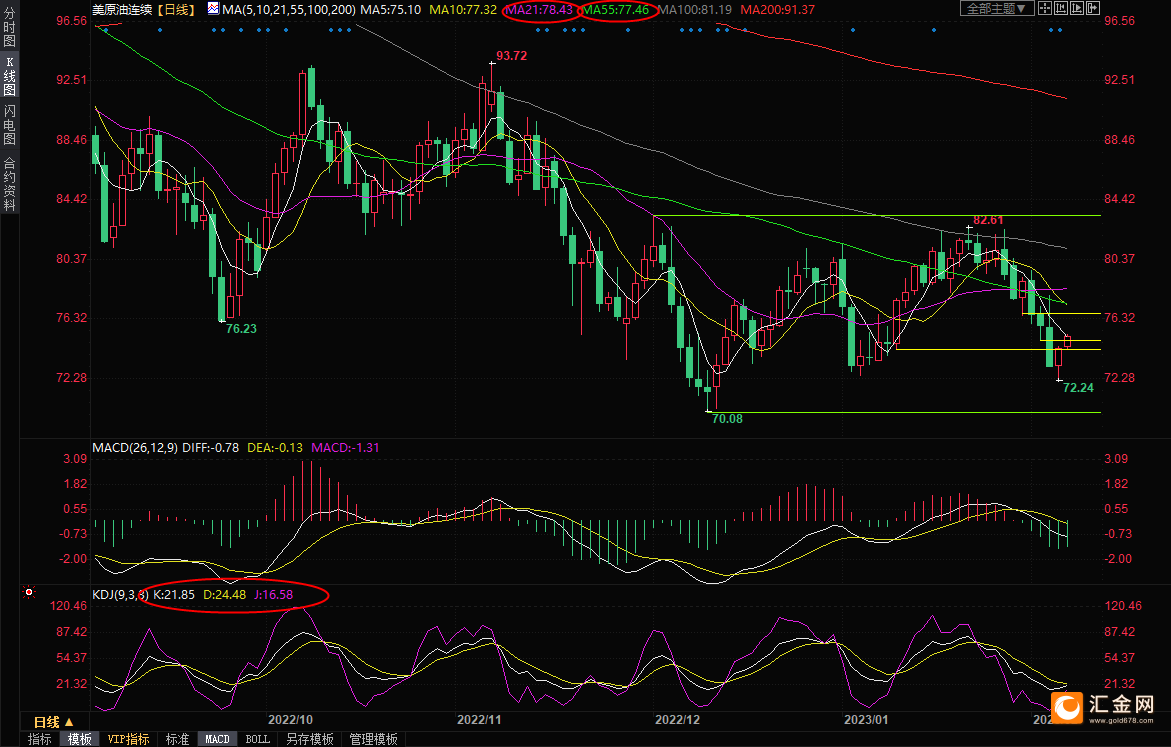Click the MA(5,10,21,55,100,200) label

(289, 10)
